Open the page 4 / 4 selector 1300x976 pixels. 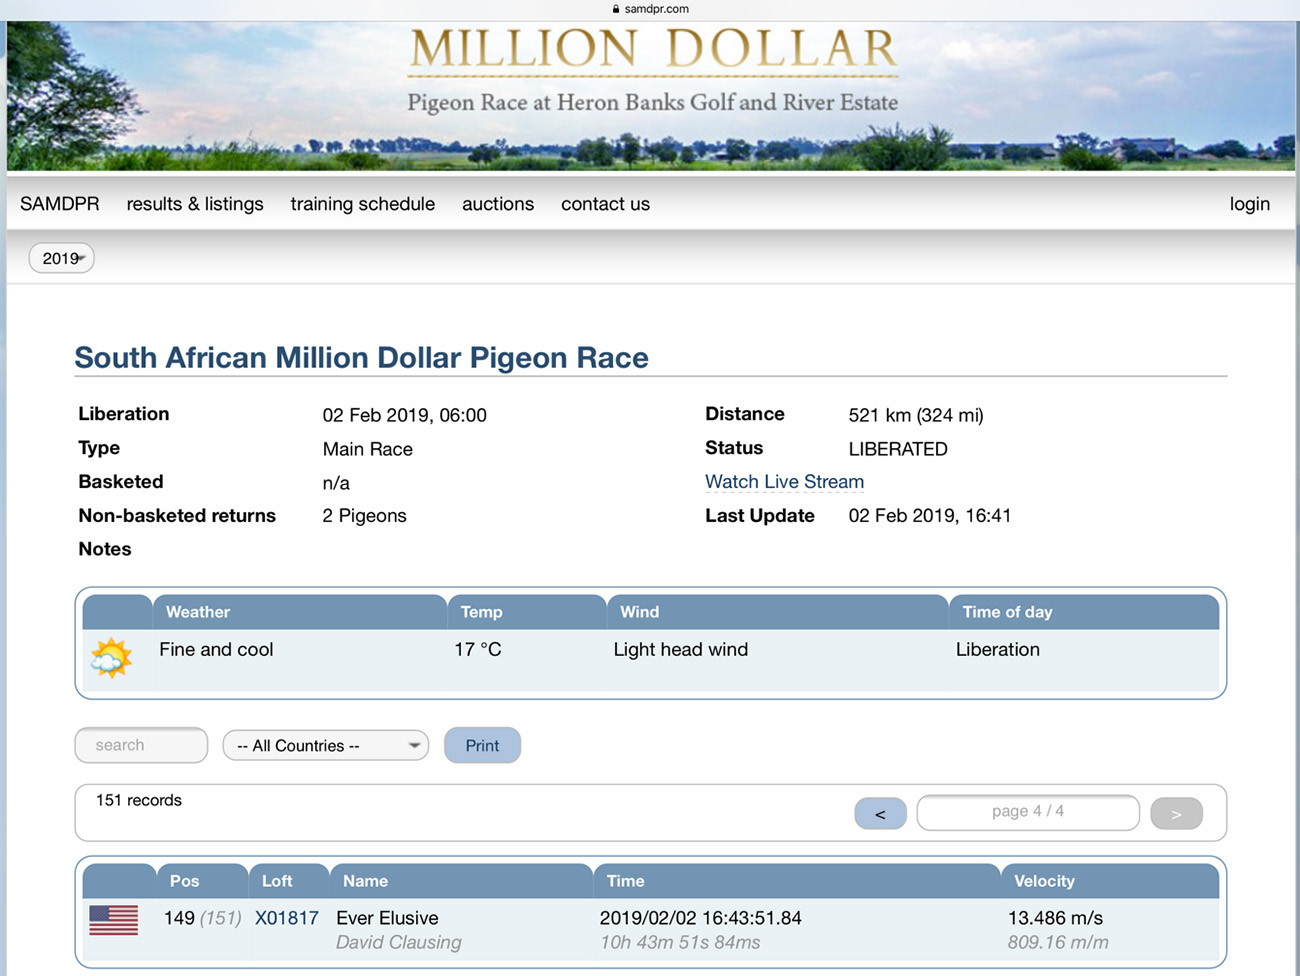point(1027,812)
